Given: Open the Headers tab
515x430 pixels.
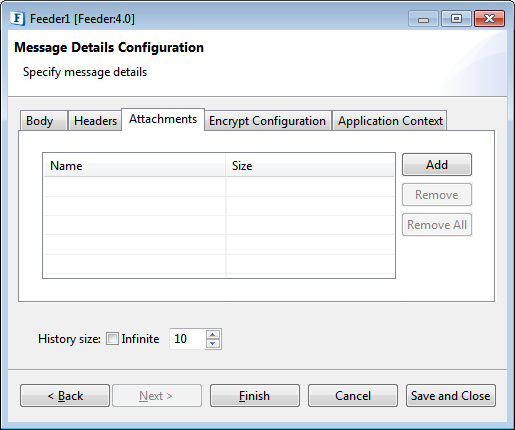Looking at the screenshot, I should (x=95, y=121).
